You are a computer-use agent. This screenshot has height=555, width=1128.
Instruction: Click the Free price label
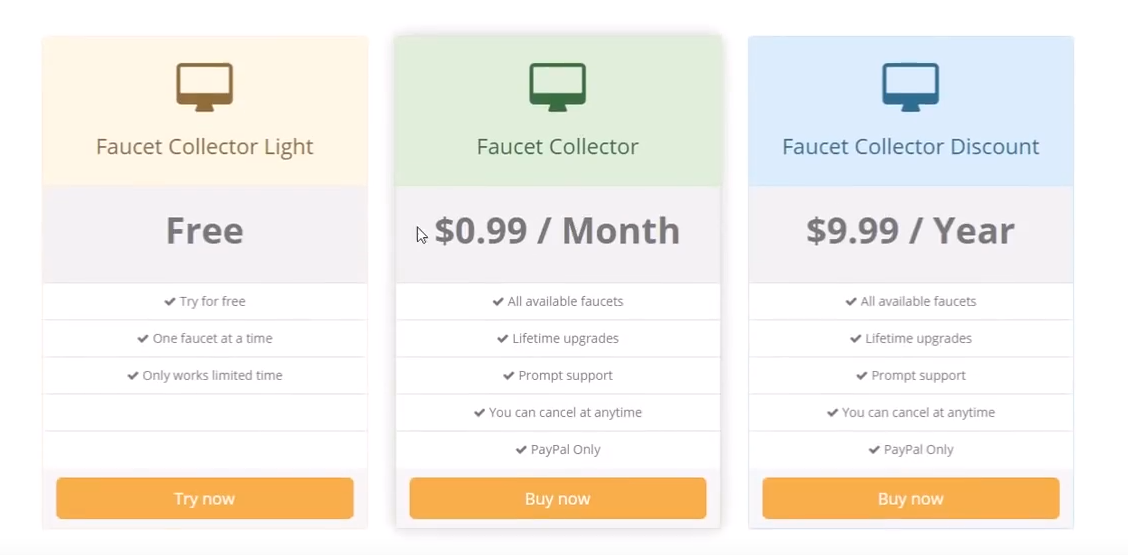(x=204, y=231)
